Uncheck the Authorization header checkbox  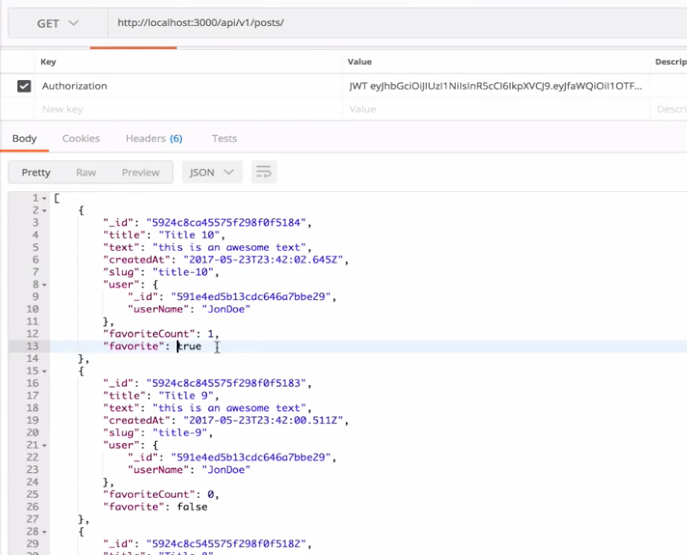[x=24, y=87]
